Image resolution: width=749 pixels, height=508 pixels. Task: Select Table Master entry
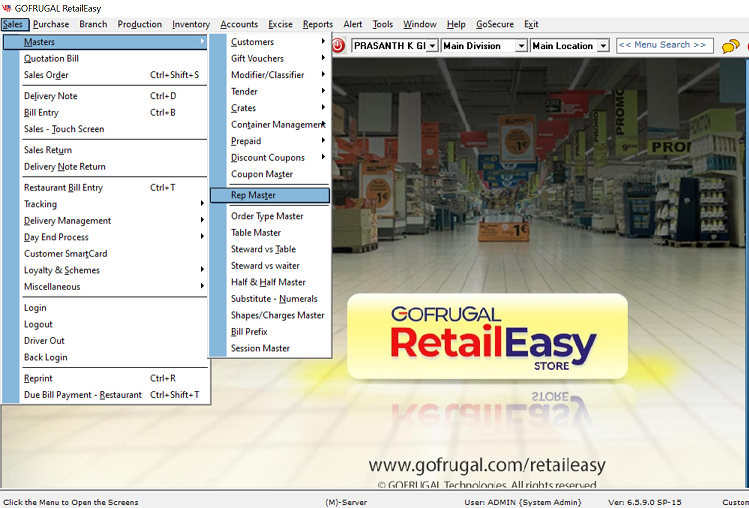[x=256, y=233]
